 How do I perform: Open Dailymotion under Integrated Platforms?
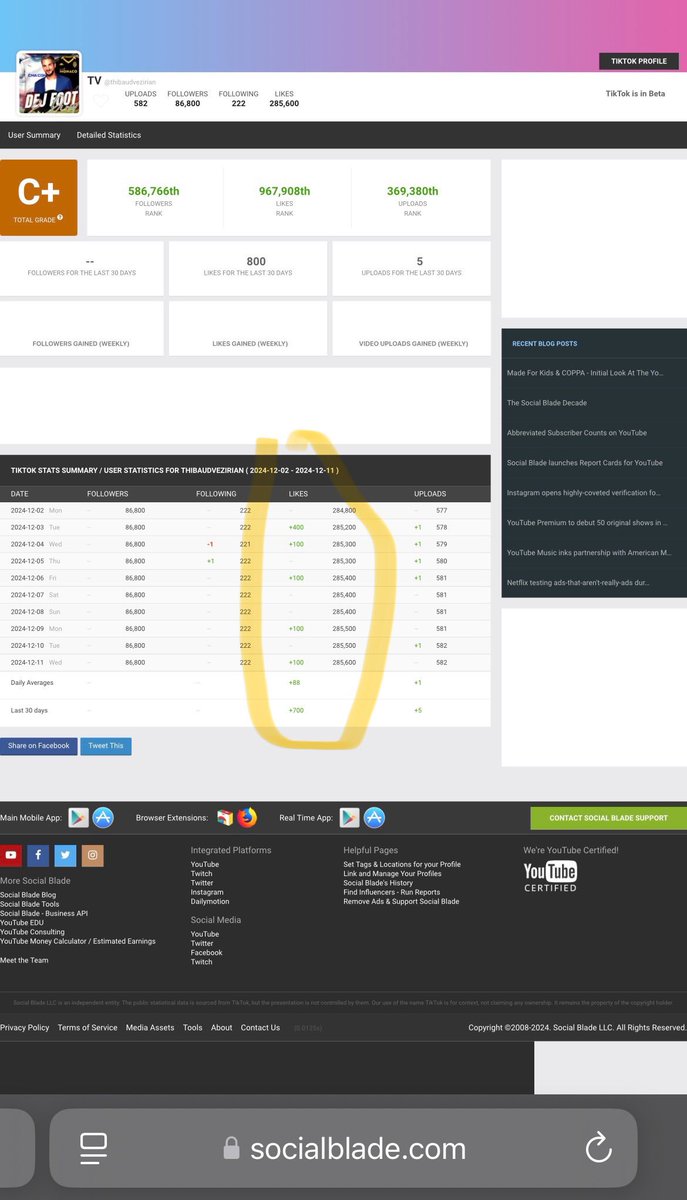coord(210,901)
